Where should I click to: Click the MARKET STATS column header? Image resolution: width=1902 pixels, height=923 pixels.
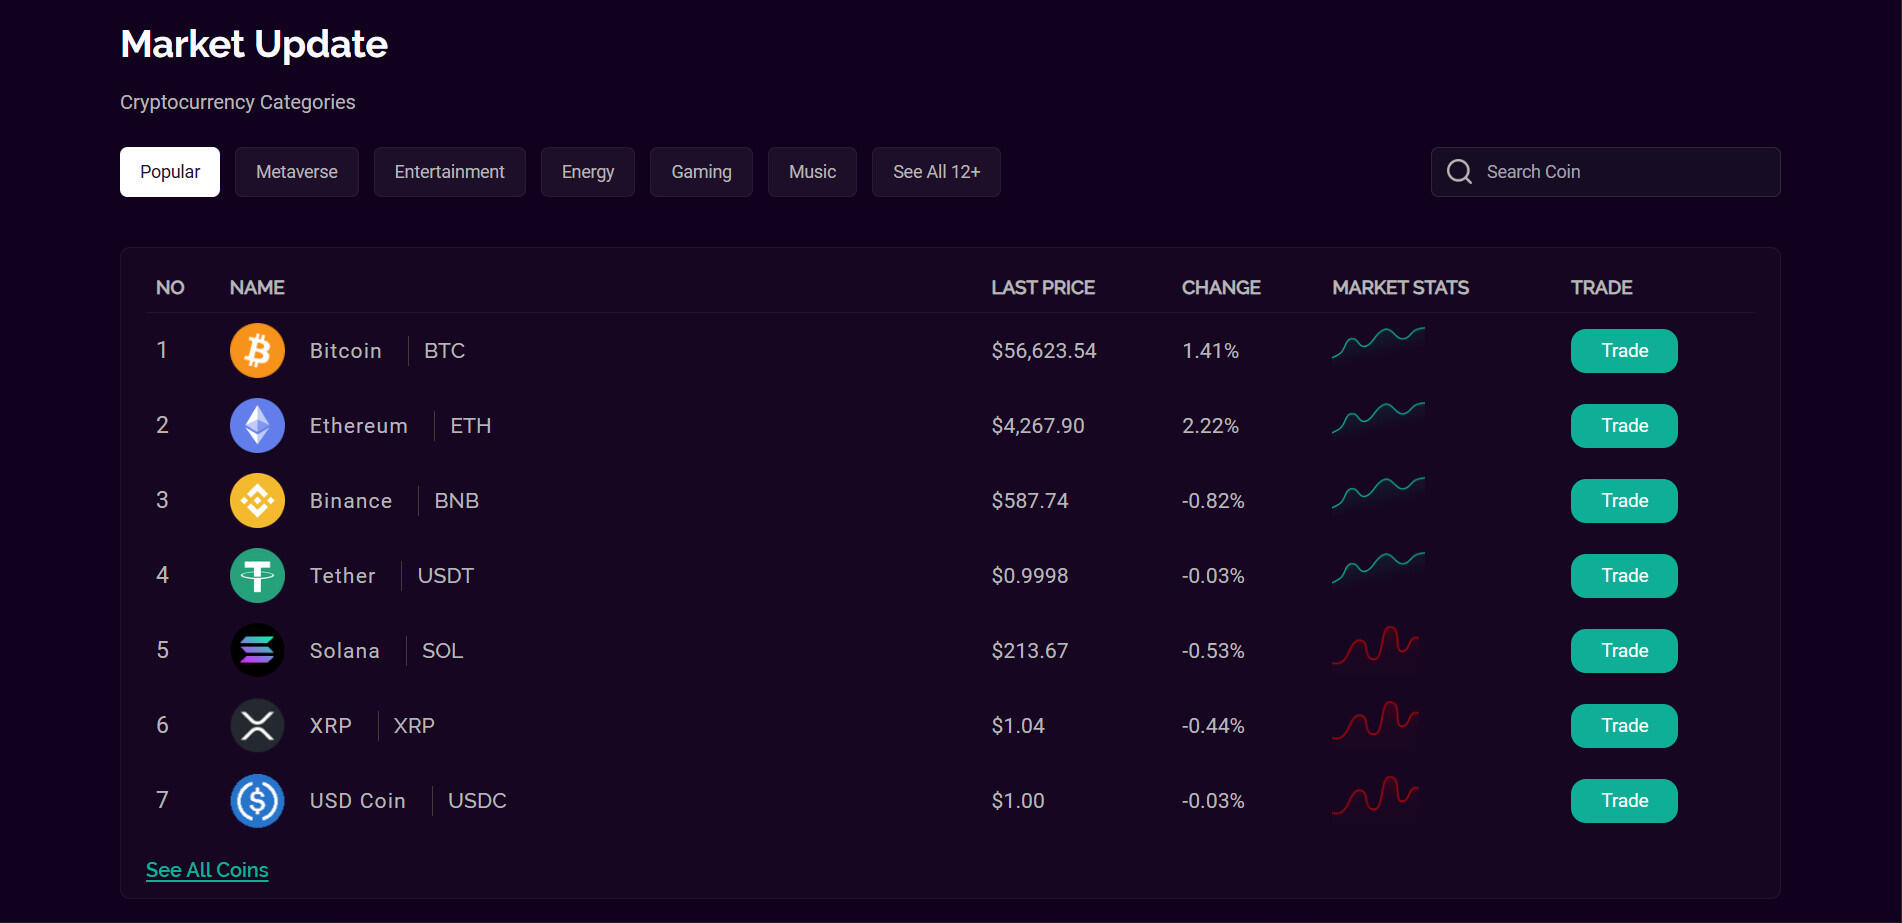[x=1400, y=288]
